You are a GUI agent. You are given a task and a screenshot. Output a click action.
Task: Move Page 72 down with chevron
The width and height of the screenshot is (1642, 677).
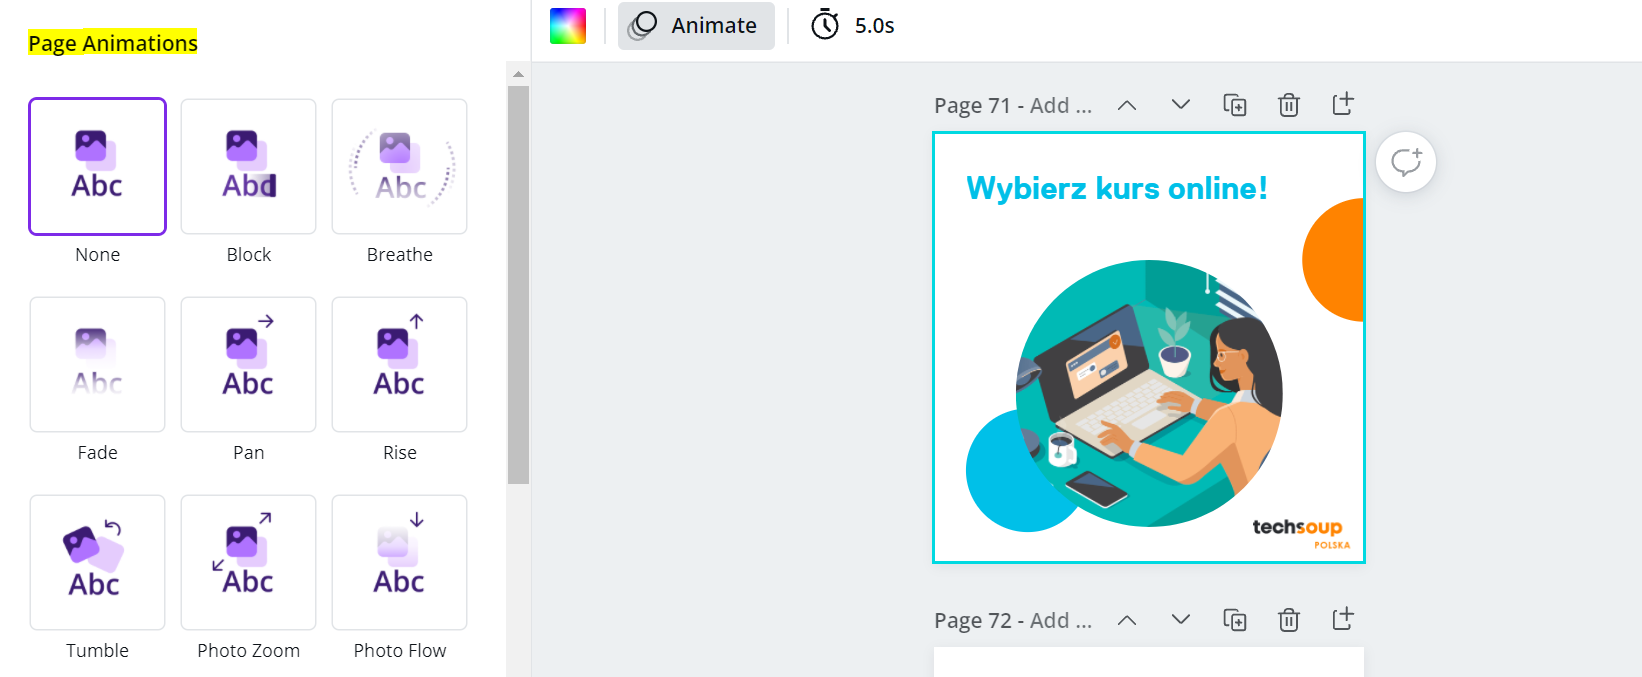pyautogui.click(x=1181, y=620)
